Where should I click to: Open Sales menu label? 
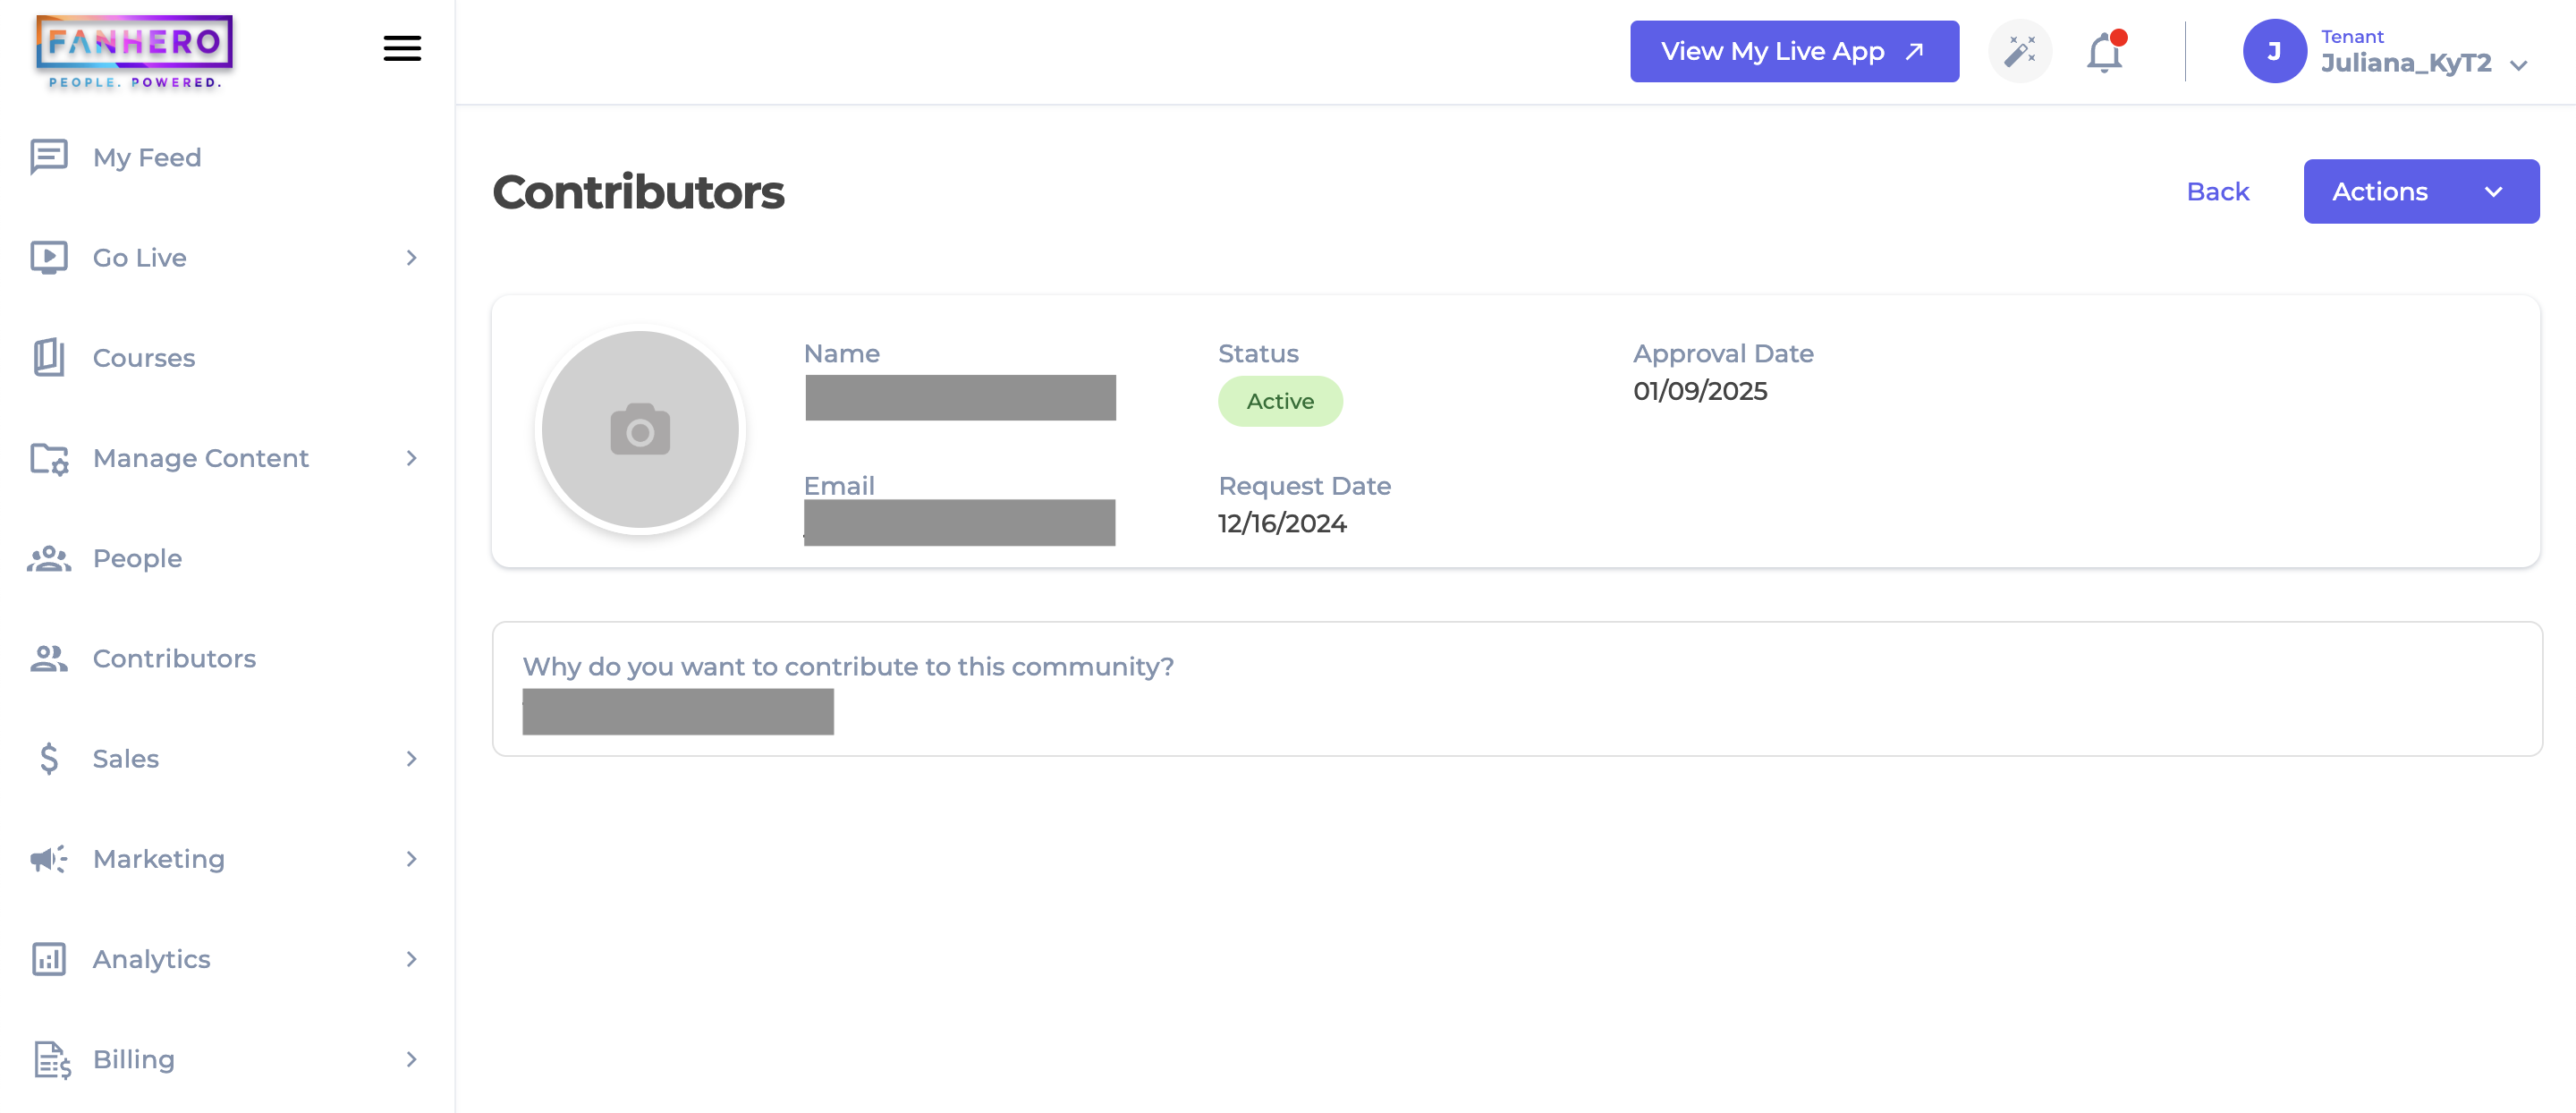point(126,758)
